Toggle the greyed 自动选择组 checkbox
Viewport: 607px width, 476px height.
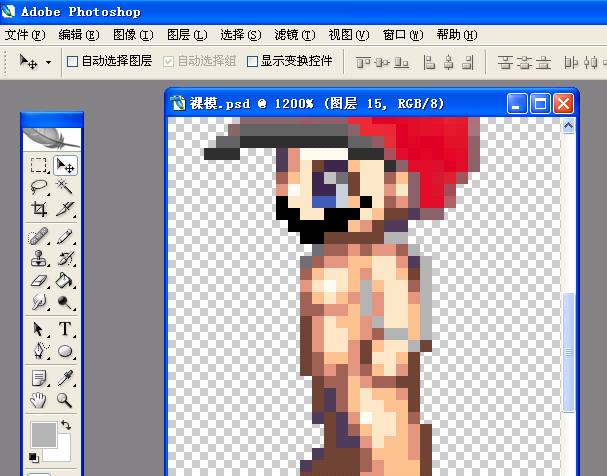coord(168,61)
